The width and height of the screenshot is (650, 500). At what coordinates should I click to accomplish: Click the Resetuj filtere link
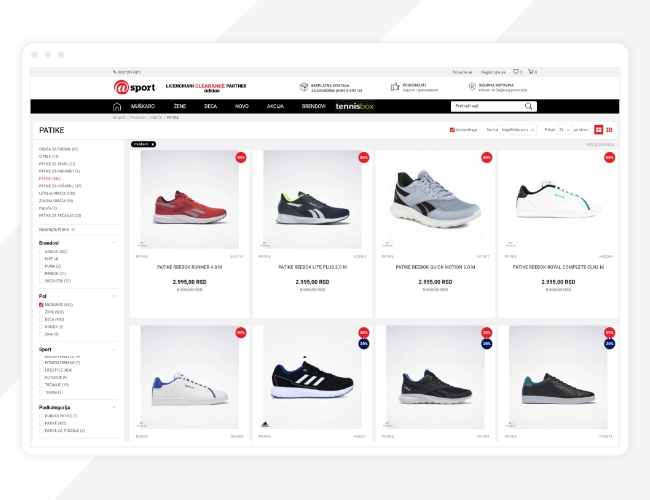[x=55, y=229]
